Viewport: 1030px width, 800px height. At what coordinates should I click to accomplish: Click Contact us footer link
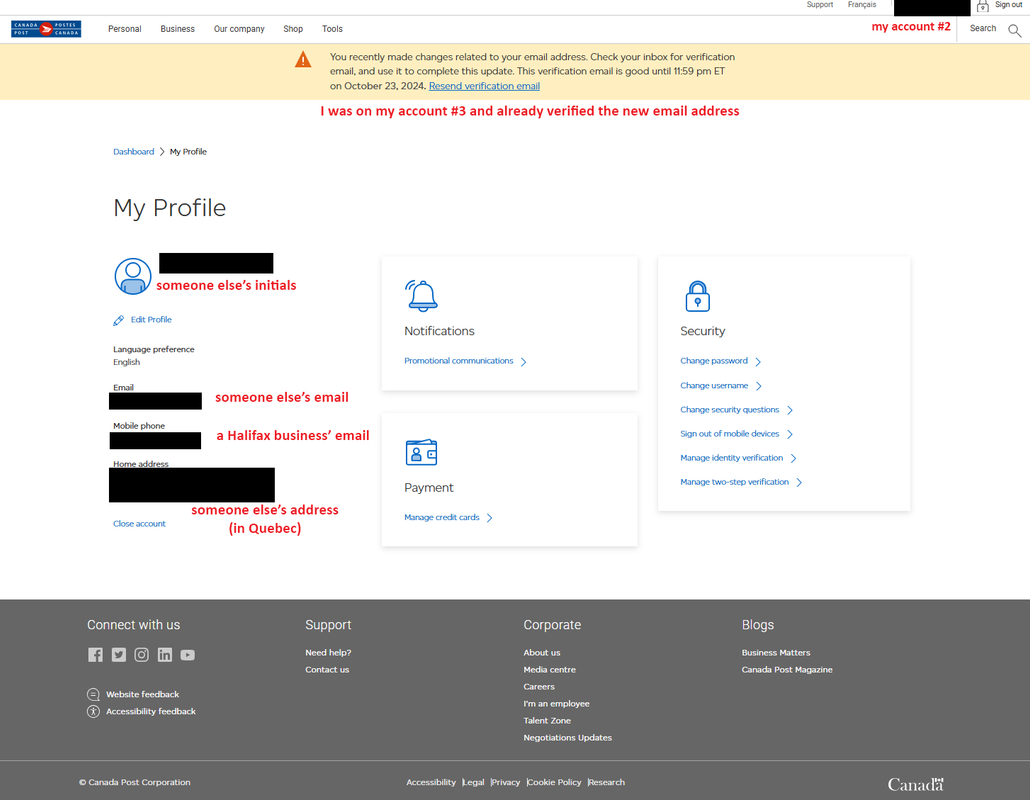pos(327,670)
